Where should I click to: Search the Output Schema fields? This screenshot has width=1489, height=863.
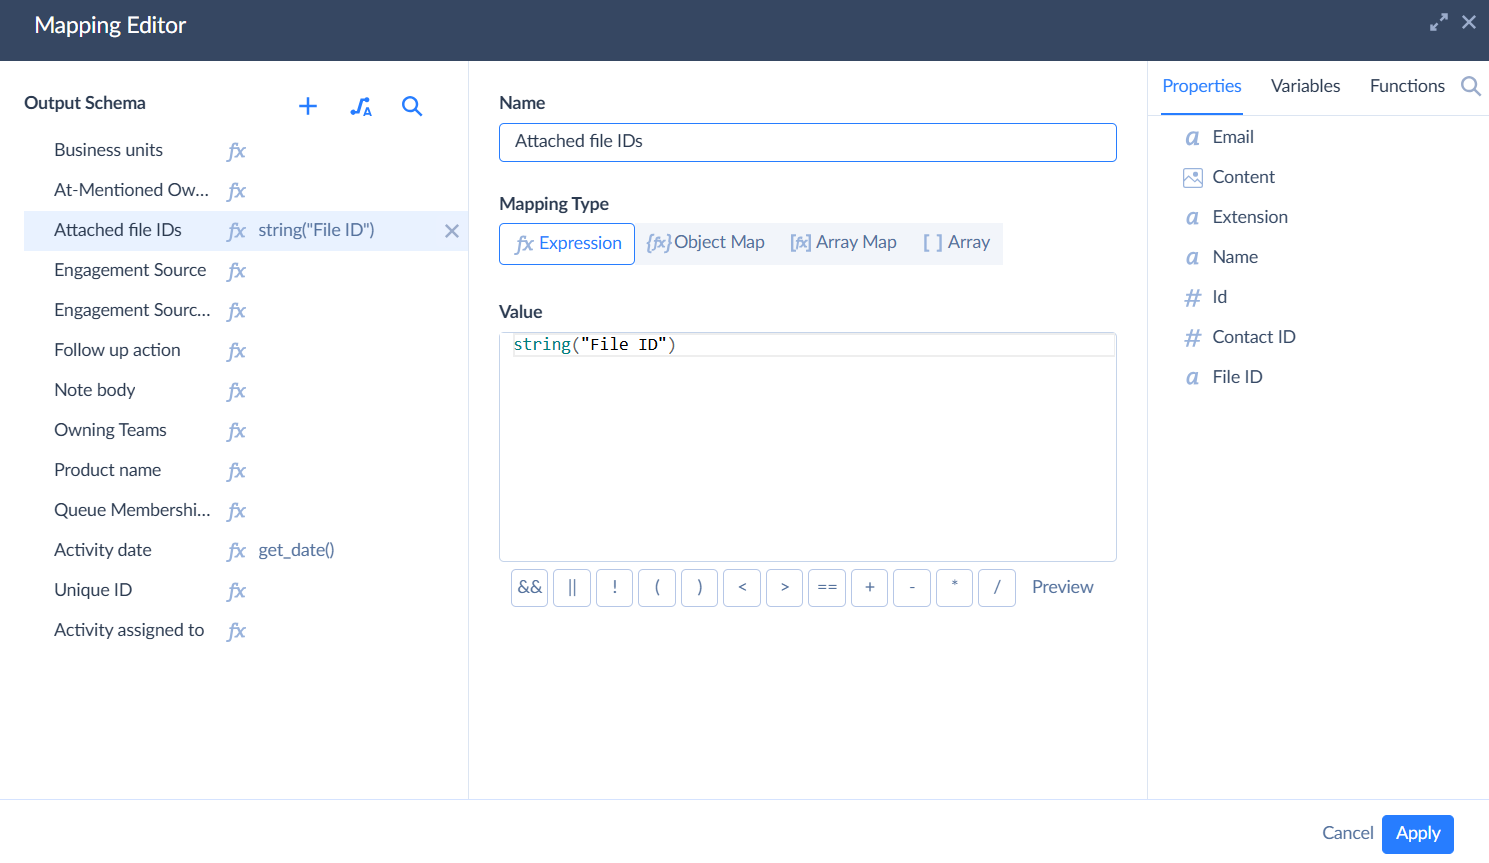pos(412,106)
